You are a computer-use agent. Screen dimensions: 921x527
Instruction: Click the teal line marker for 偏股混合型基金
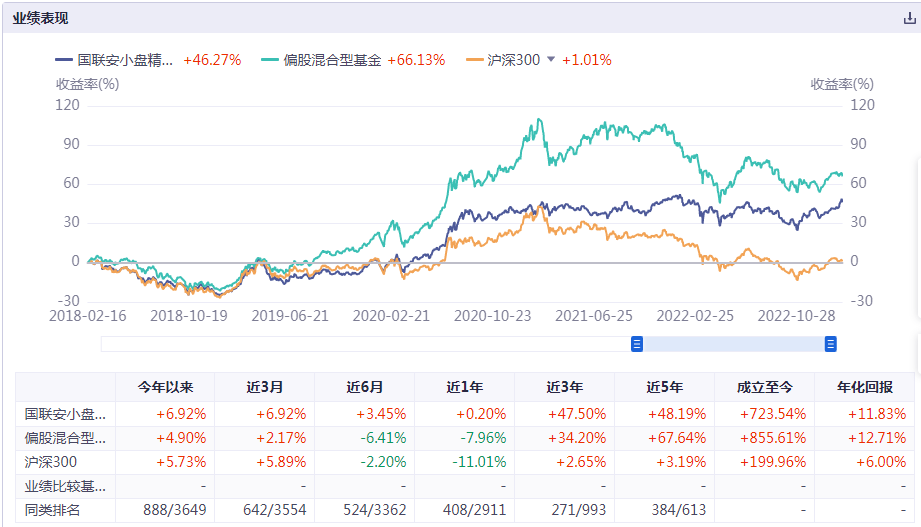(270, 60)
